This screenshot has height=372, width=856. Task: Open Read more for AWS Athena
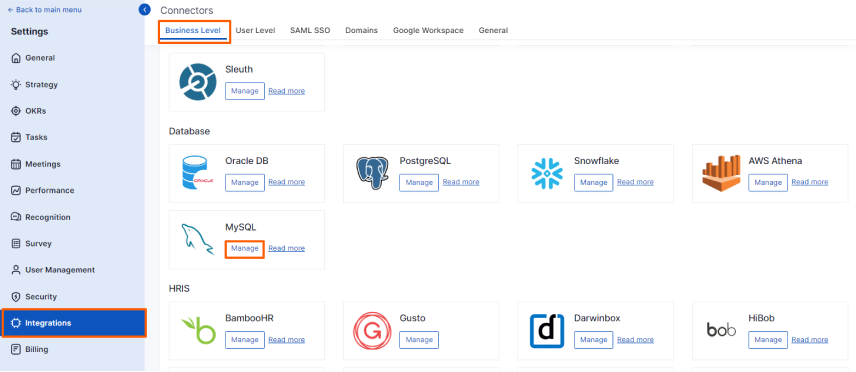pos(810,182)
